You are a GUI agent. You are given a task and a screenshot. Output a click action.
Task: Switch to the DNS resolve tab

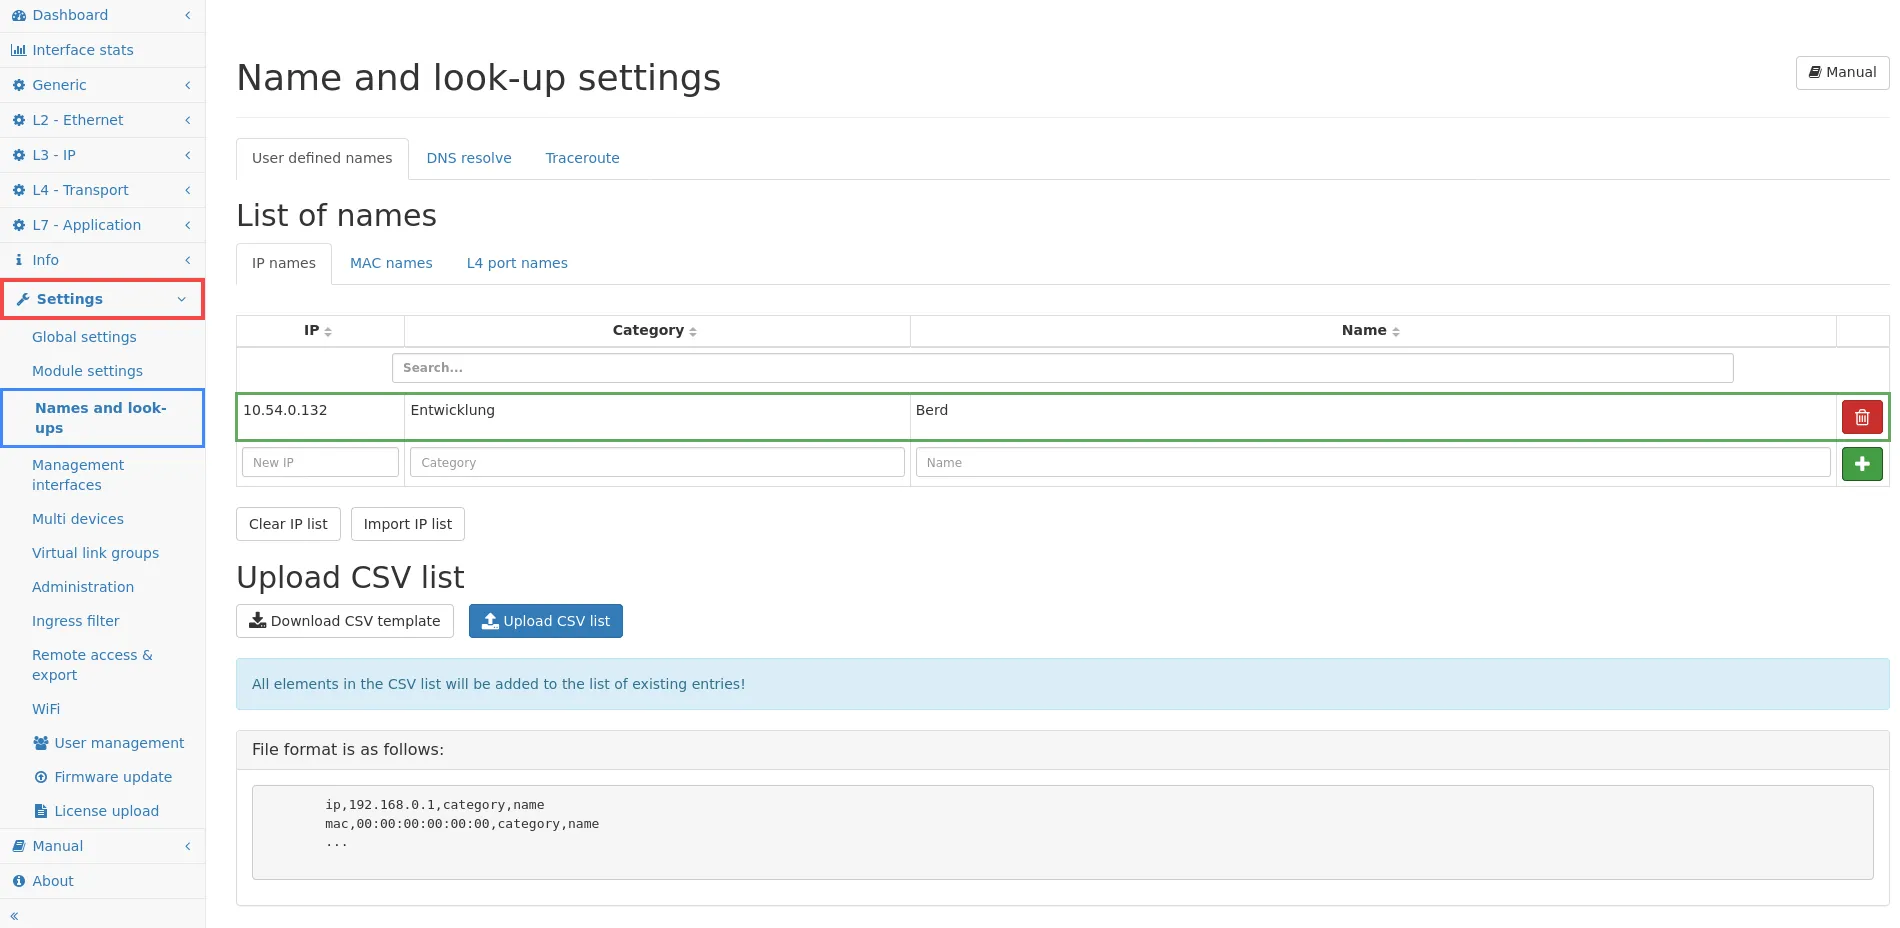(468, 158)
